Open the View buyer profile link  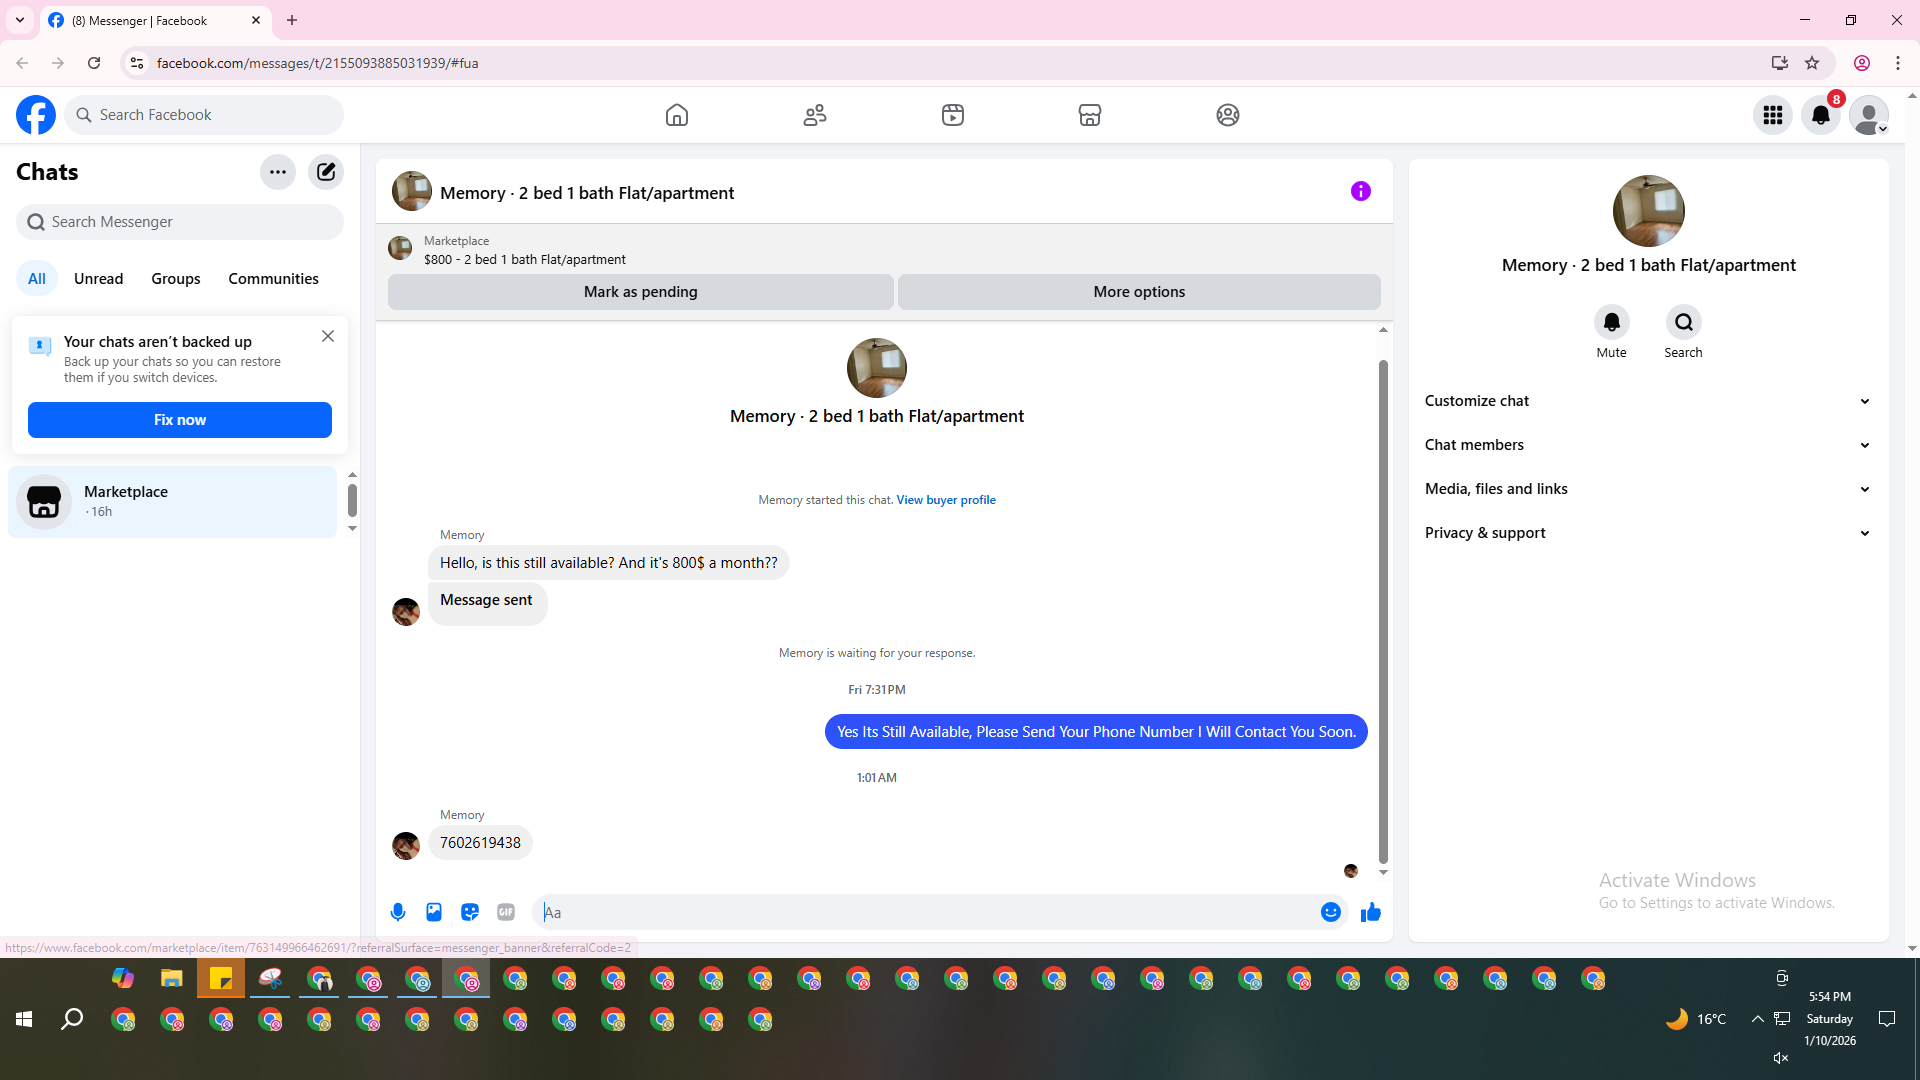(x=945, y=500)
